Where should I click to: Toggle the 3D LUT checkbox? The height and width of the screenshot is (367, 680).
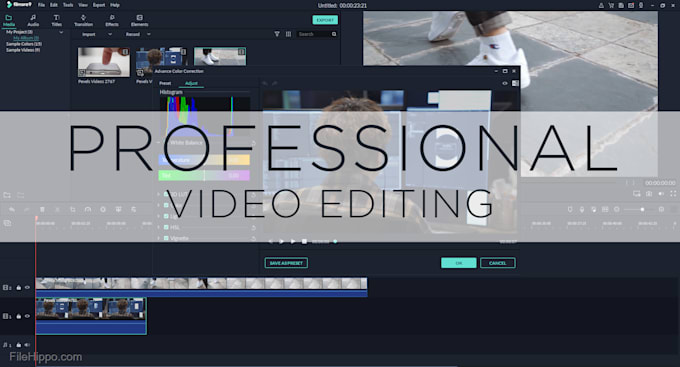pyautogui.click(x=166, y=194)
